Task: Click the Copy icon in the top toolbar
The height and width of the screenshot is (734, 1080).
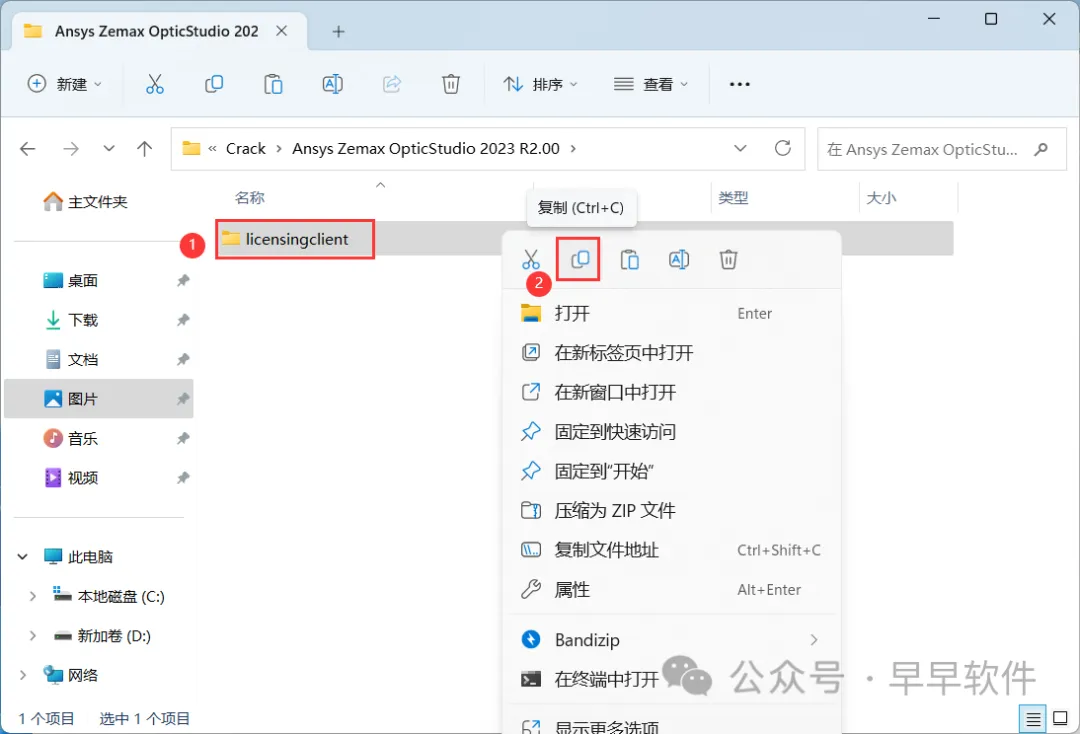Action: (x=214, y=84)
